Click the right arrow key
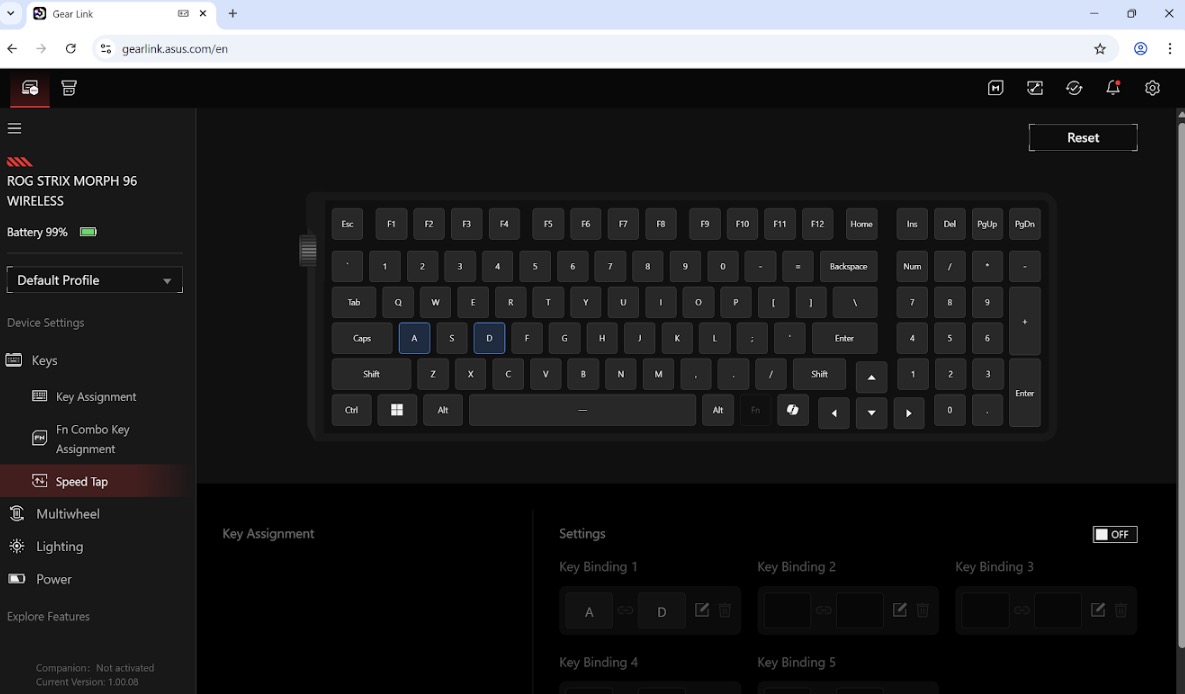 point(908,413)
